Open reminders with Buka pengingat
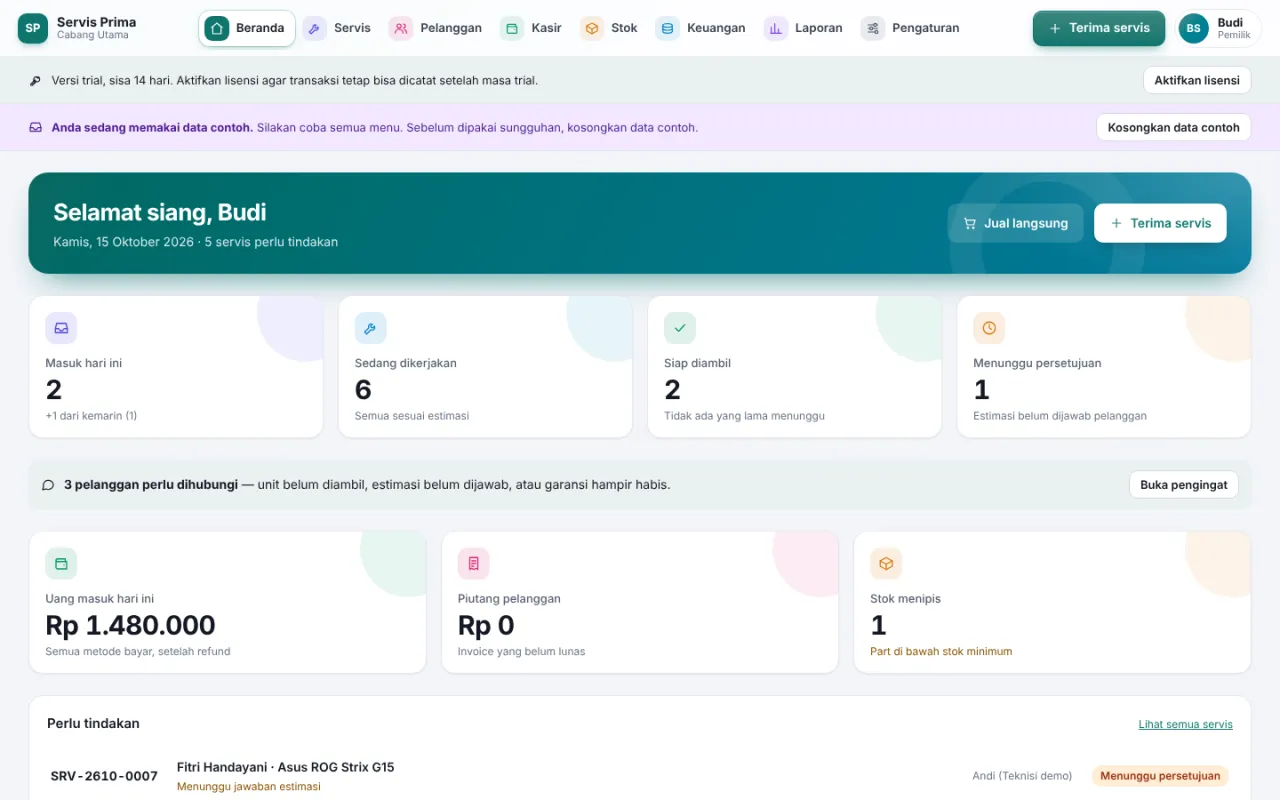The width and height of the screenshot is (1280, 800). 1184,485
